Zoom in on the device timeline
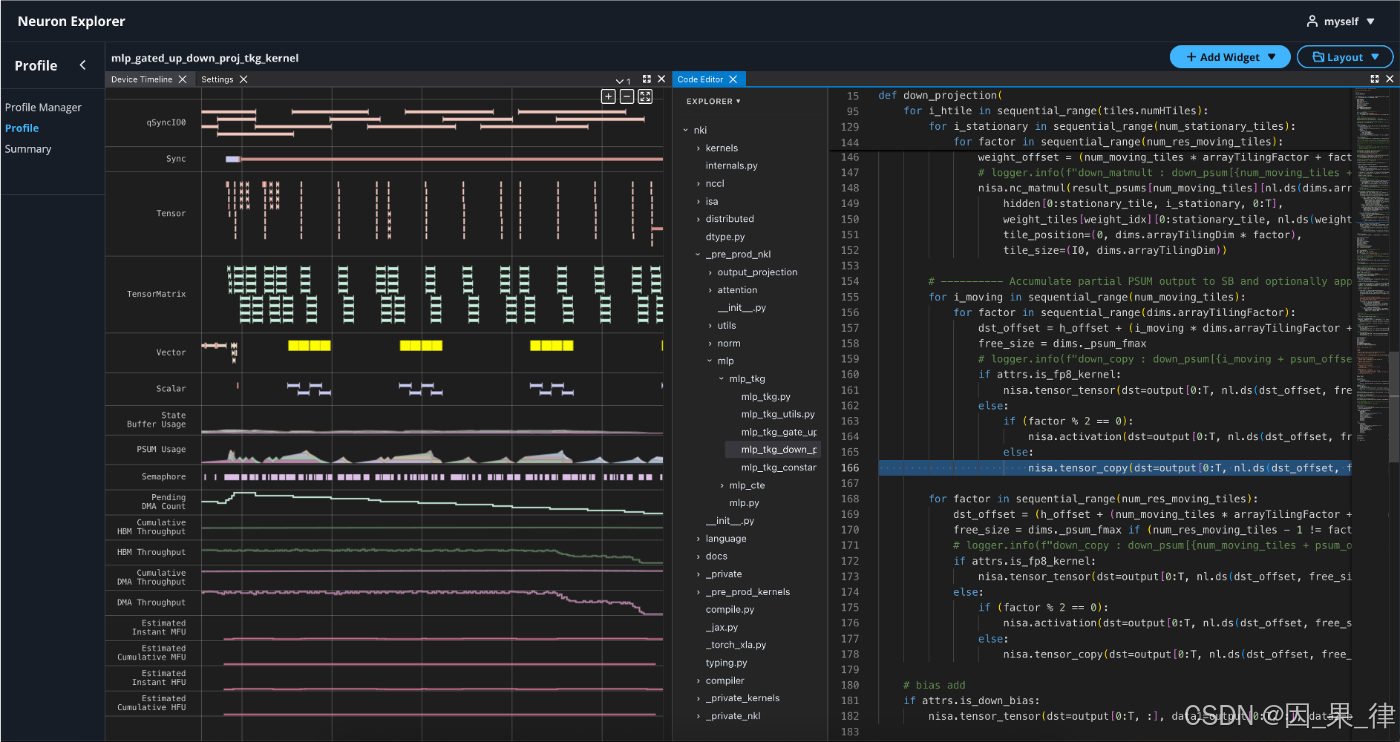1400x742 pixels. click(x=608, y=97)
